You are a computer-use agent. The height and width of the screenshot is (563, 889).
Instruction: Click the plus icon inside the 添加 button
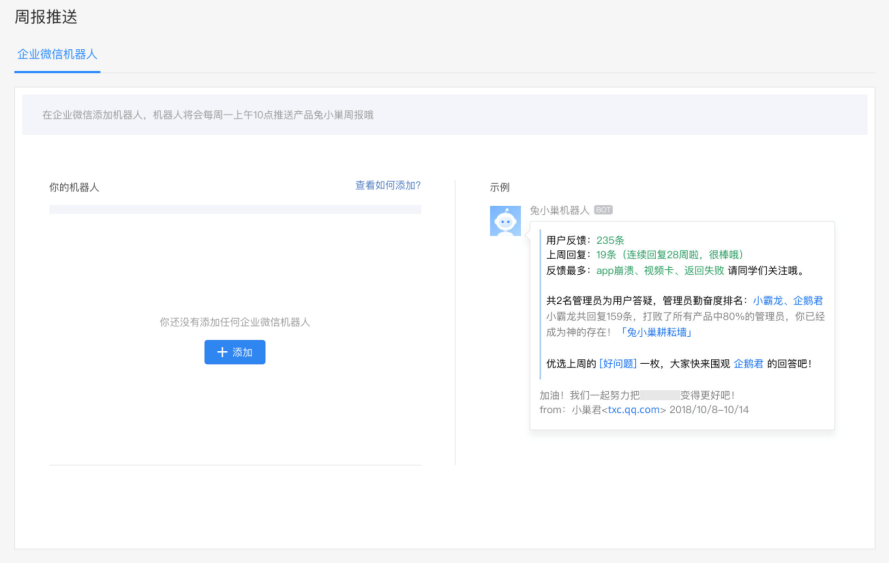pos(222,352)
